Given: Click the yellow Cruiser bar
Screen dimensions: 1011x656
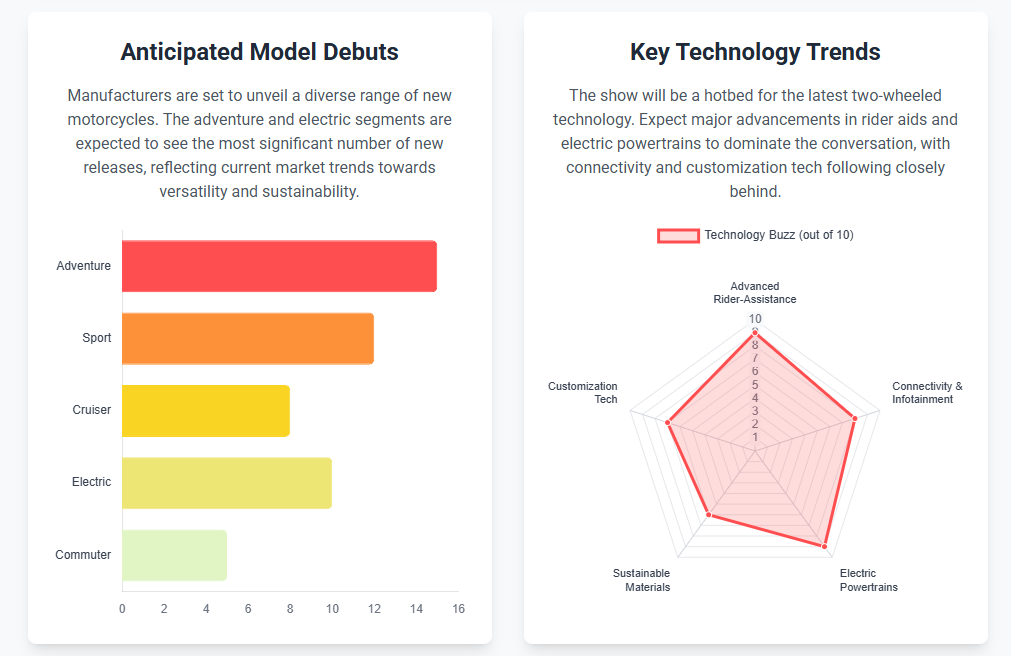Looking at the screenshot, I should pos(206,410).
